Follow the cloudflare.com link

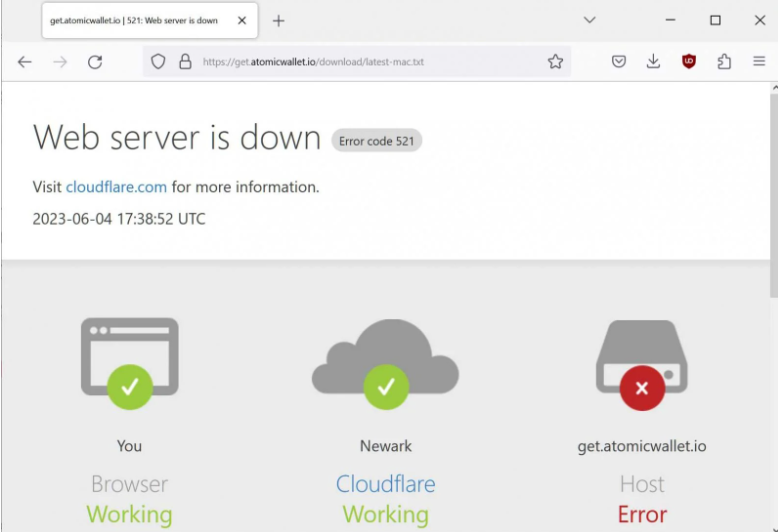pos(116,187)
